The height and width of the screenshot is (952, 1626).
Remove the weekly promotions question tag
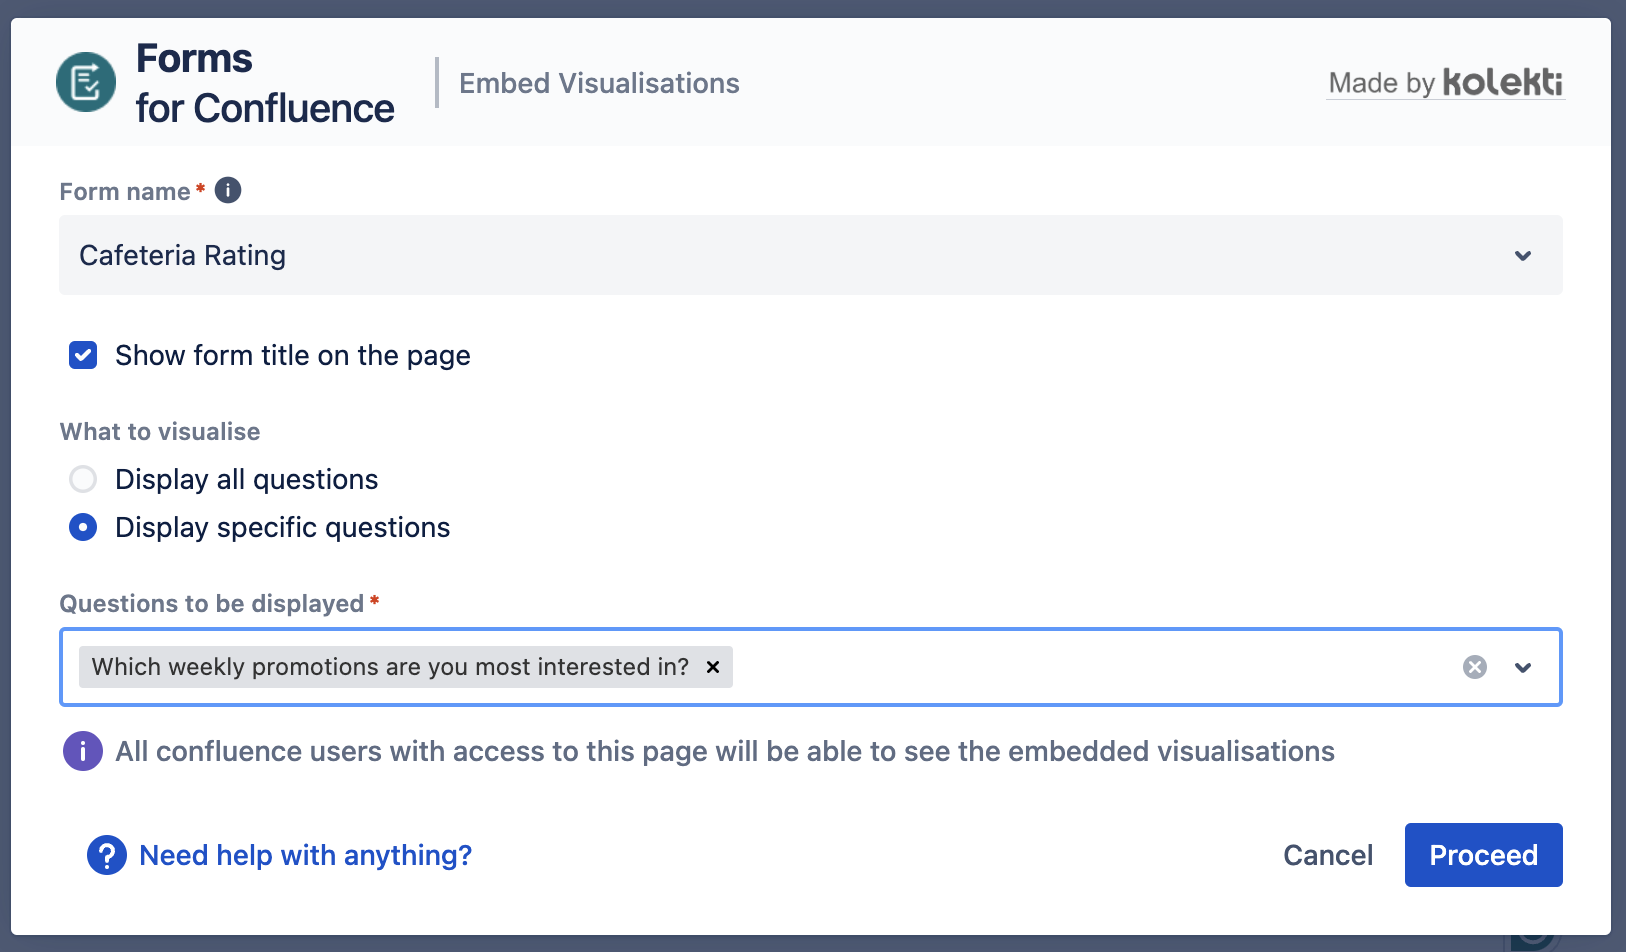[x=713, y=667]
